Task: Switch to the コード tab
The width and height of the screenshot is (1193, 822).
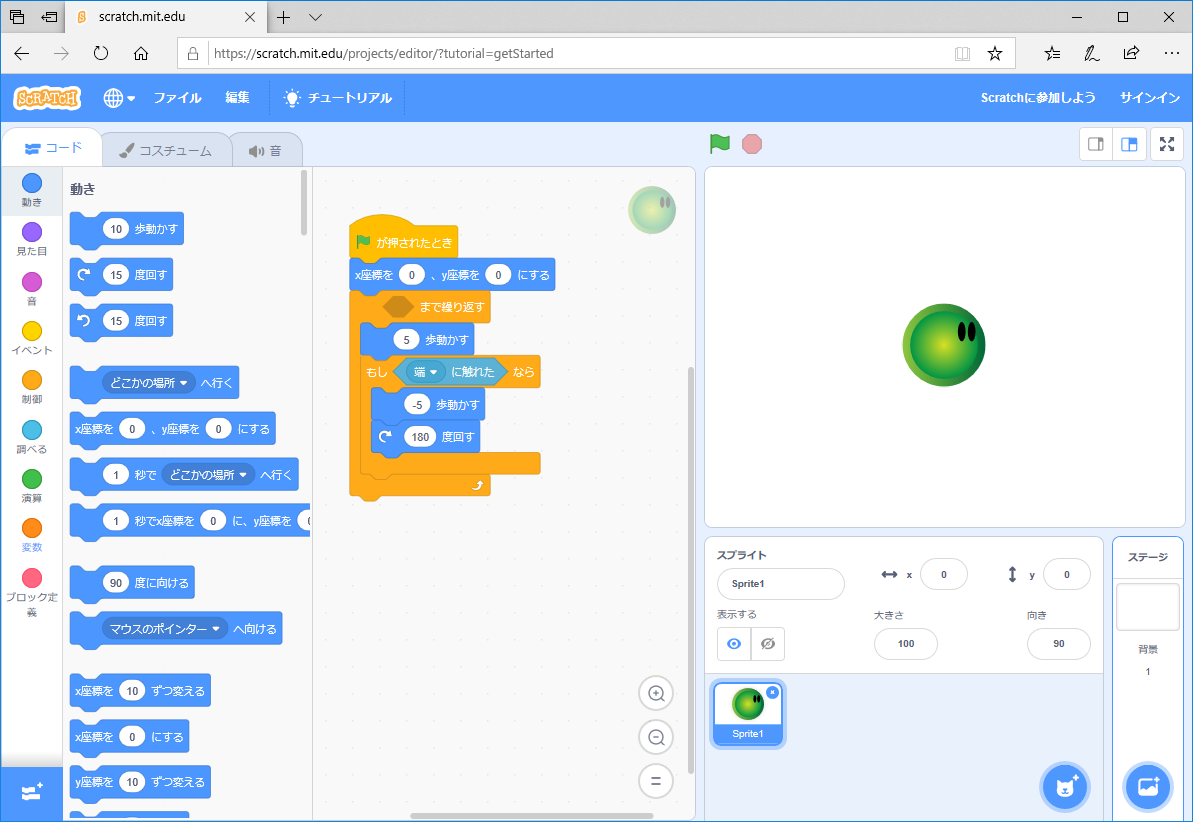Action: click(x=52, y=148)
